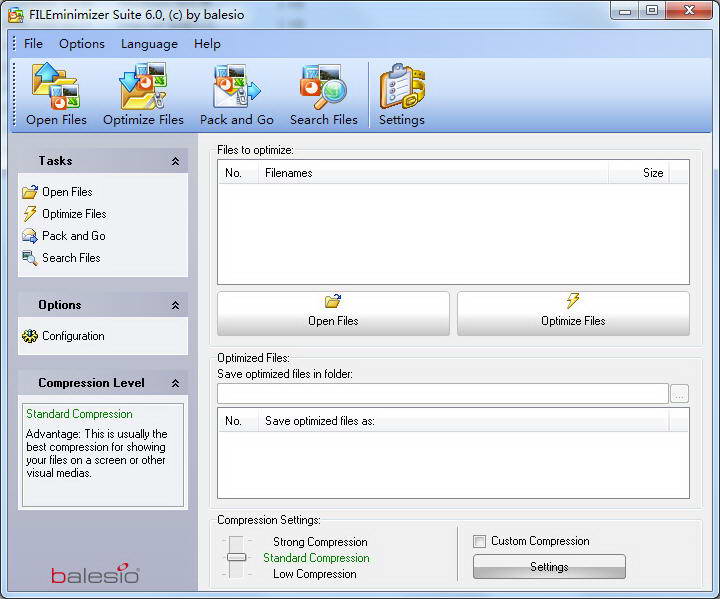Open the Options menu
Image resolution: width=720 pixels, height=599 pixels.
(x=82, y=44)
